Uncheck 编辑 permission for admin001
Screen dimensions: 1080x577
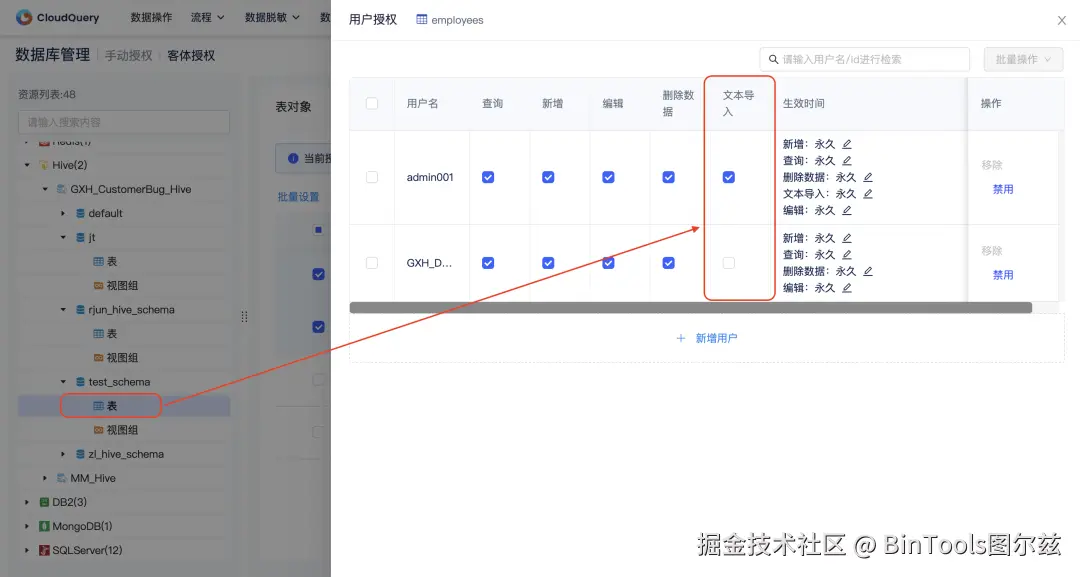click(x=608, y=177)
